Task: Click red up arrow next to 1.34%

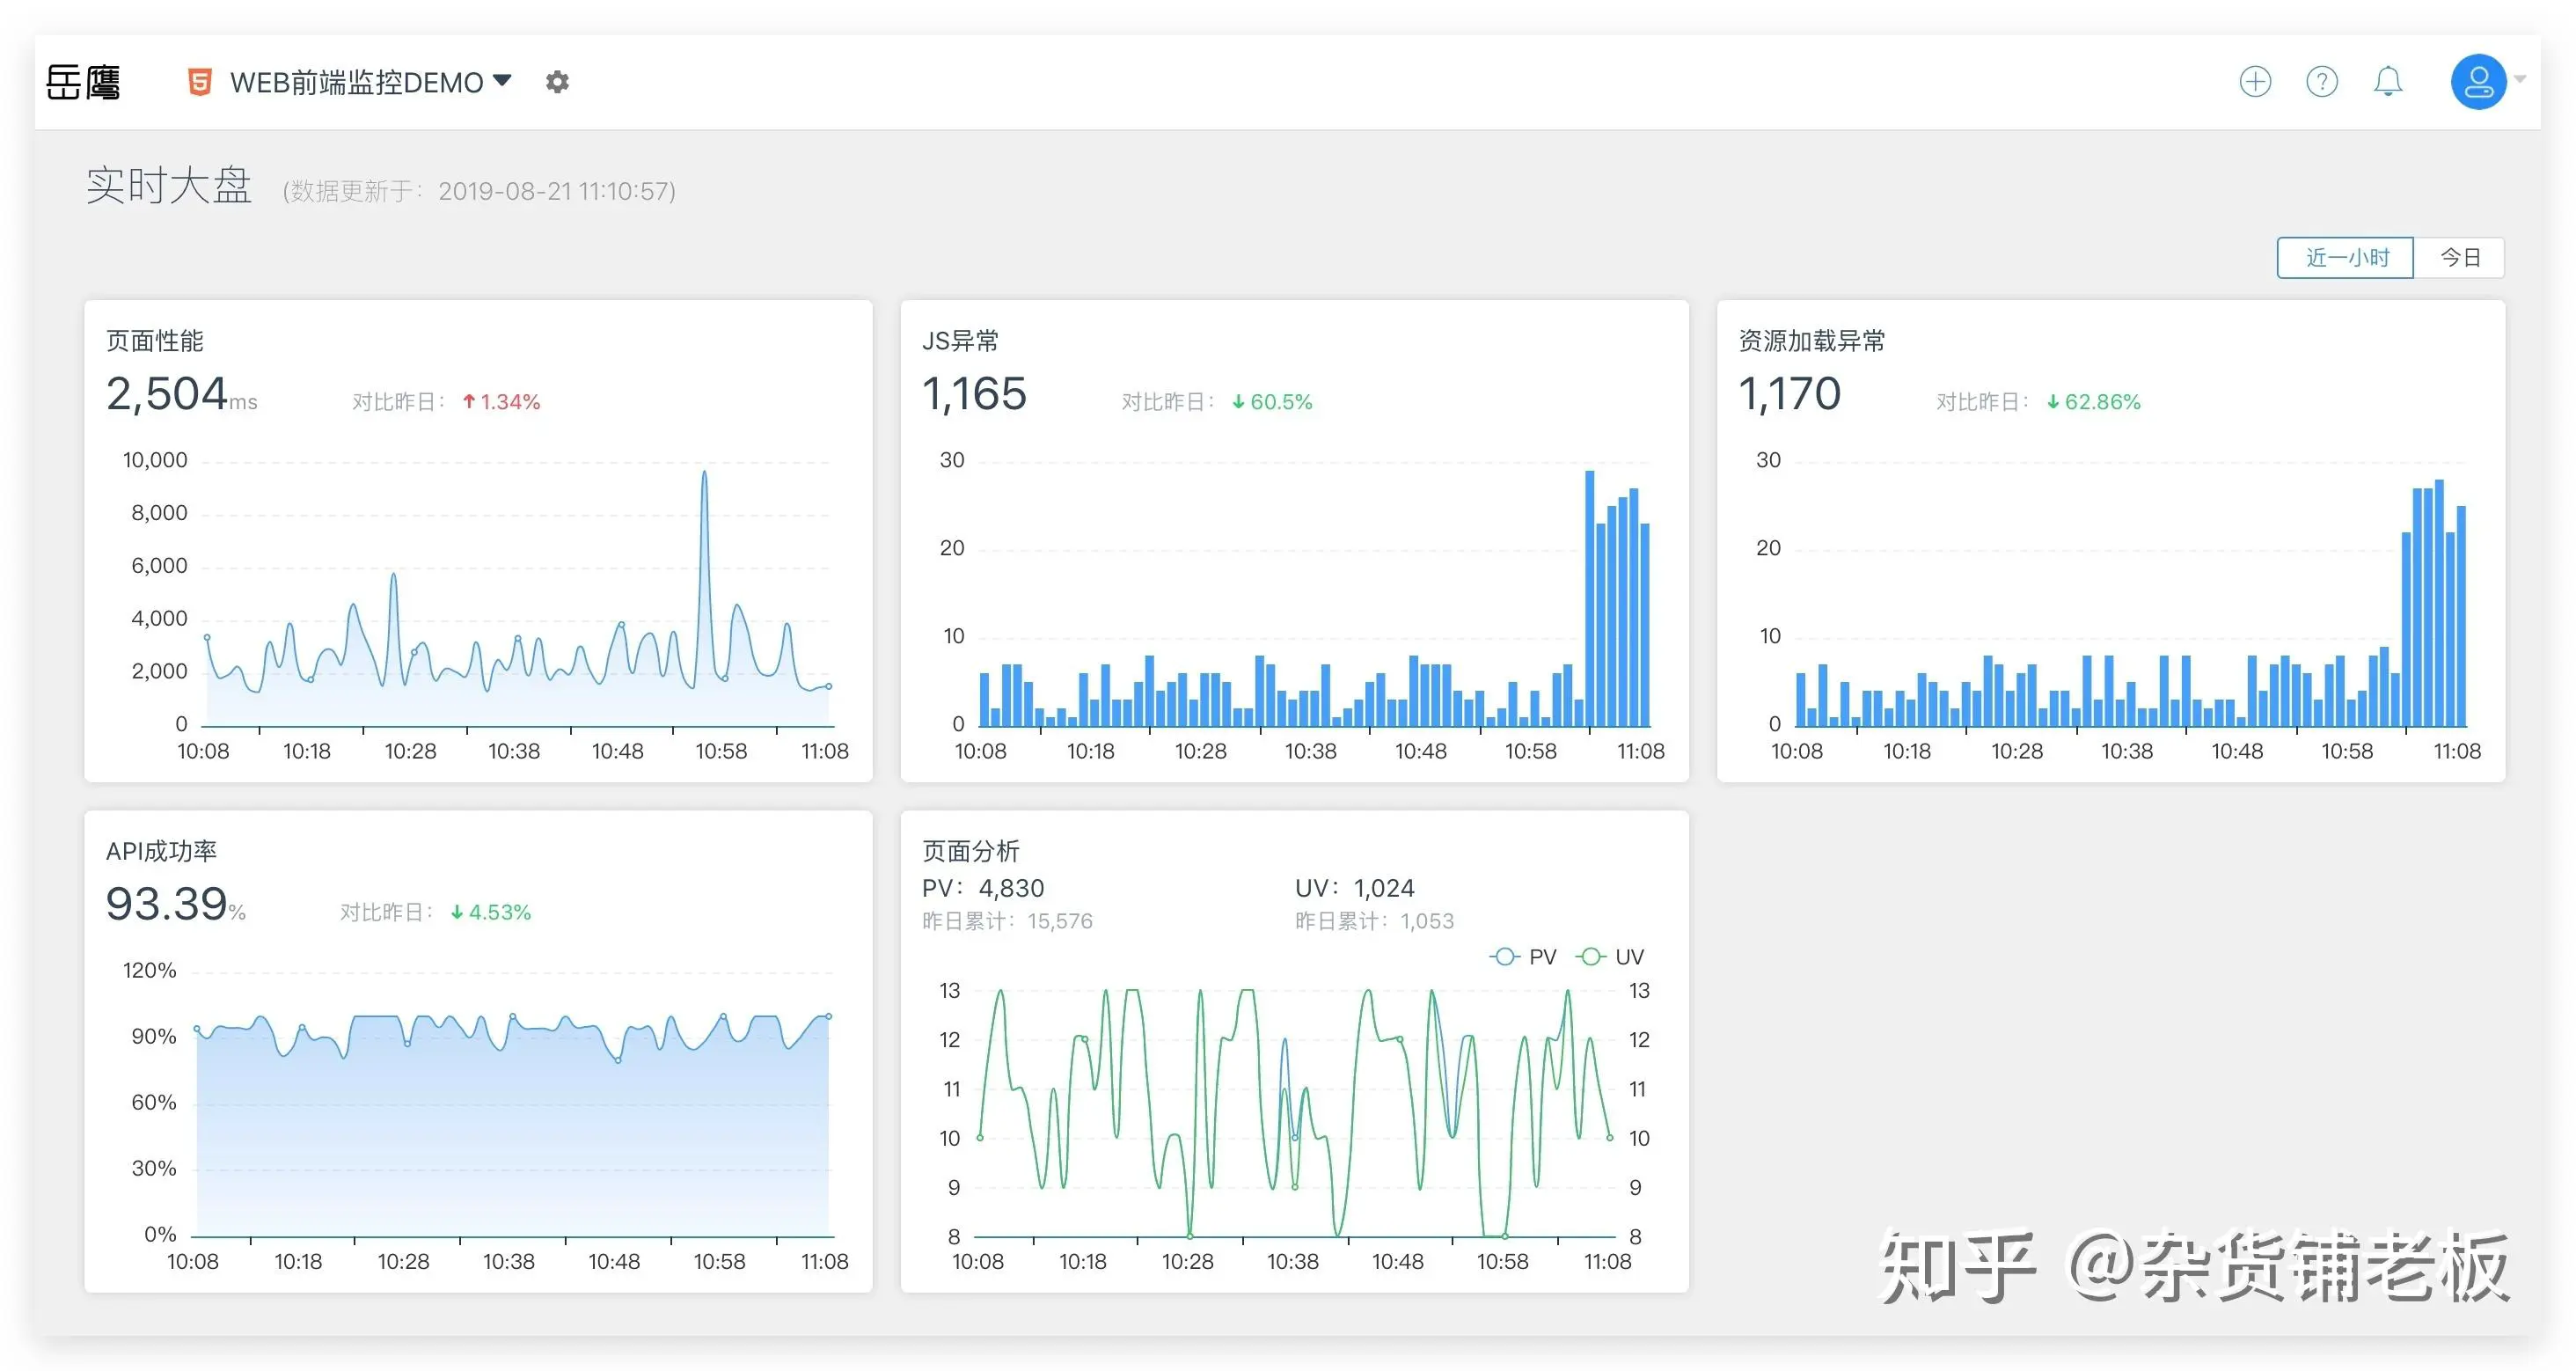Action: [469, 402]
